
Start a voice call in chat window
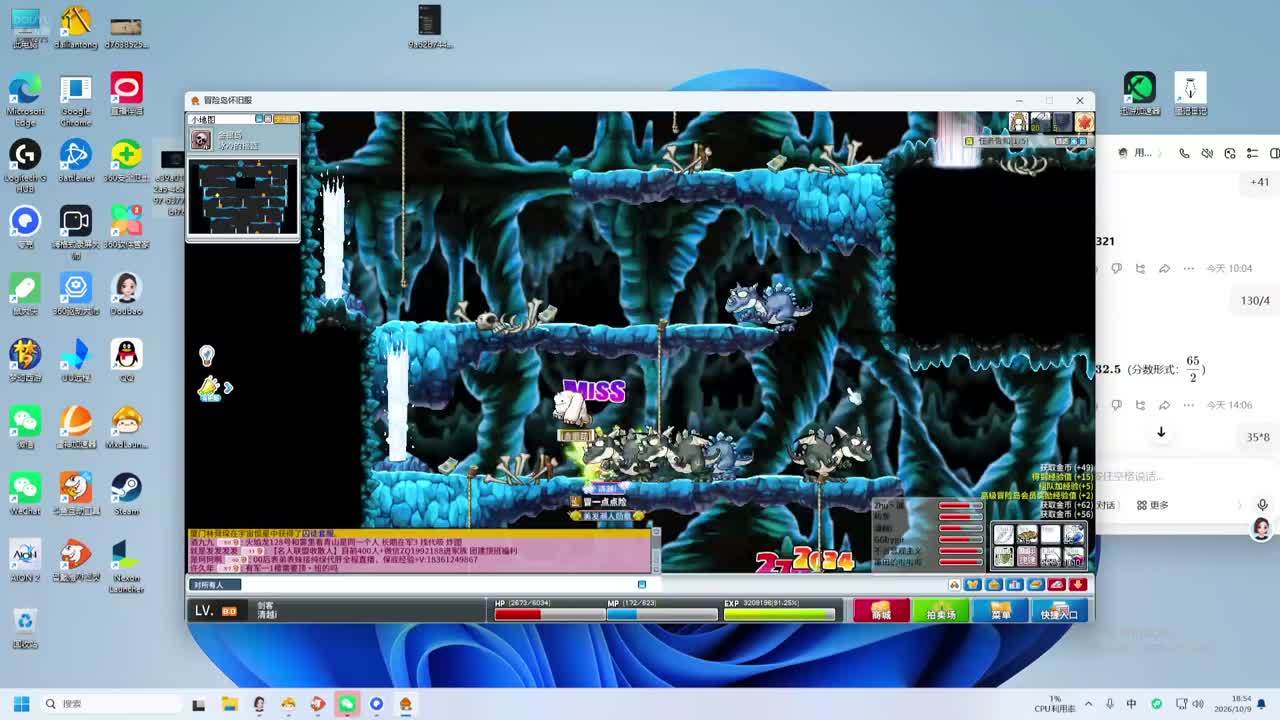coord(1184,153)
